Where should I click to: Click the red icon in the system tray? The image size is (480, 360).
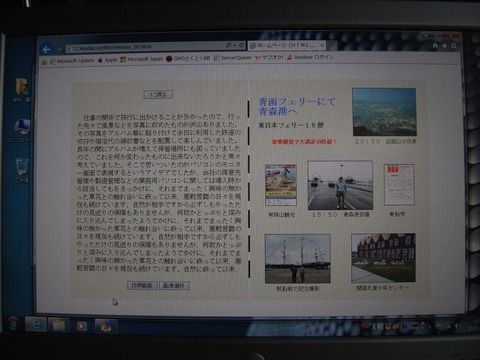(x=364, y=326)
